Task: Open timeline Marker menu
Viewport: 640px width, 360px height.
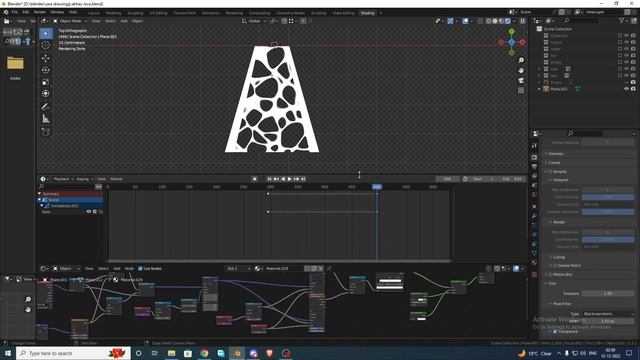Action: [116, 179]
